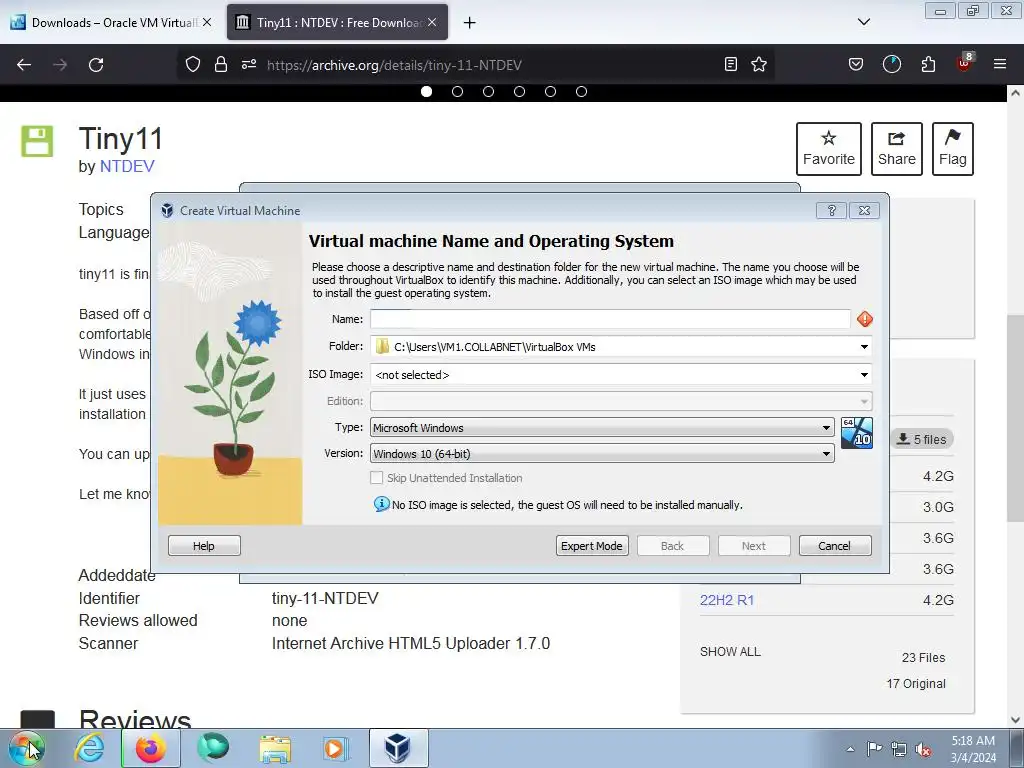Expand the ISO Image dropdown
Viewport: 1024px width, 768px height.
coord(864,375)
